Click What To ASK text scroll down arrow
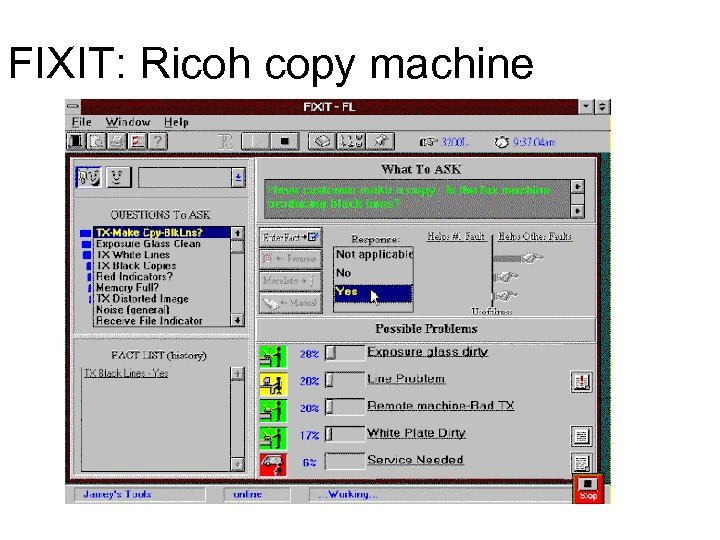 click(577, 211)
